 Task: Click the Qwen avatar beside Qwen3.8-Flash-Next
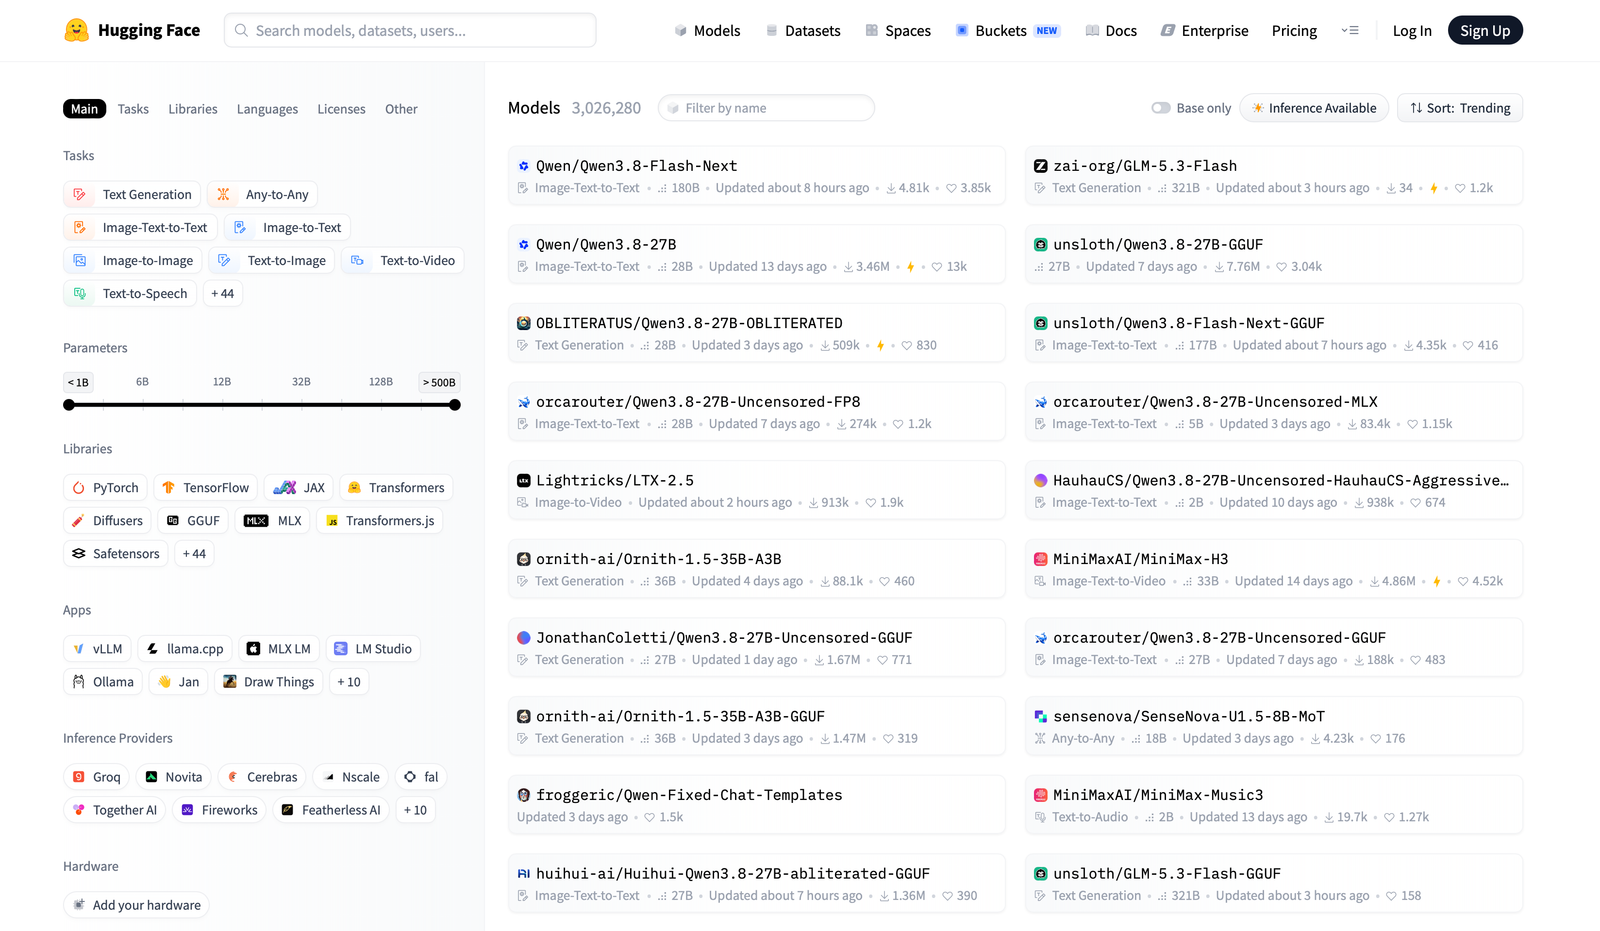pos(523,166)
